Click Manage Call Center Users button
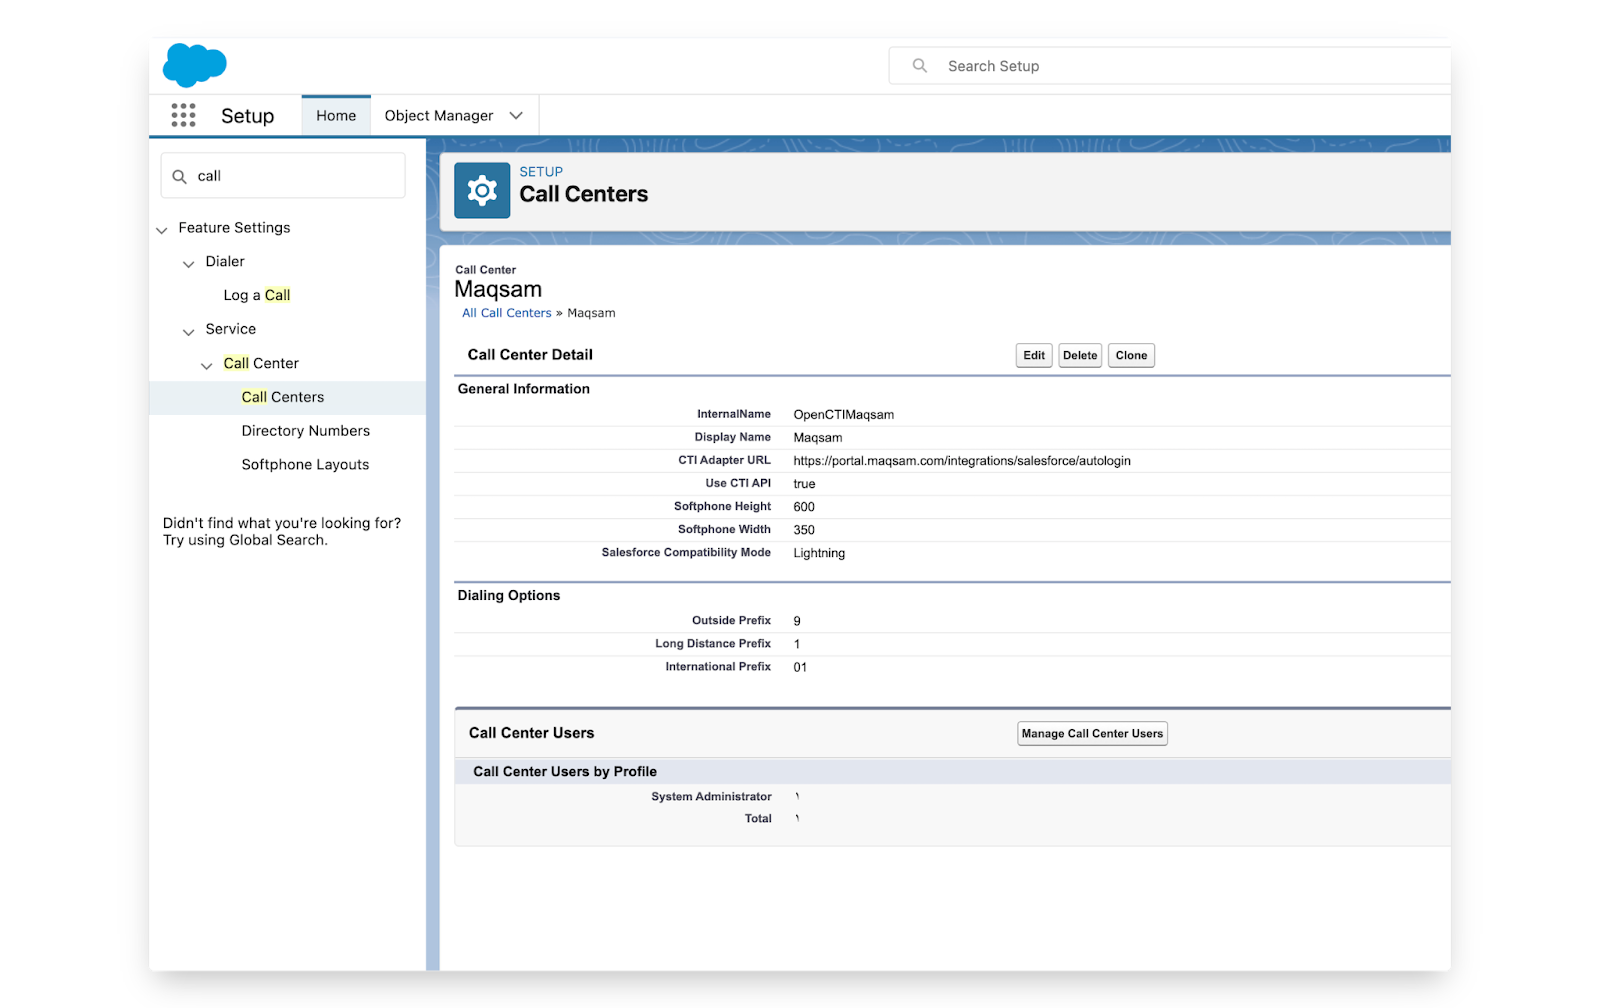Viewport: 1600px width, 1008px height. (1092, 733)
